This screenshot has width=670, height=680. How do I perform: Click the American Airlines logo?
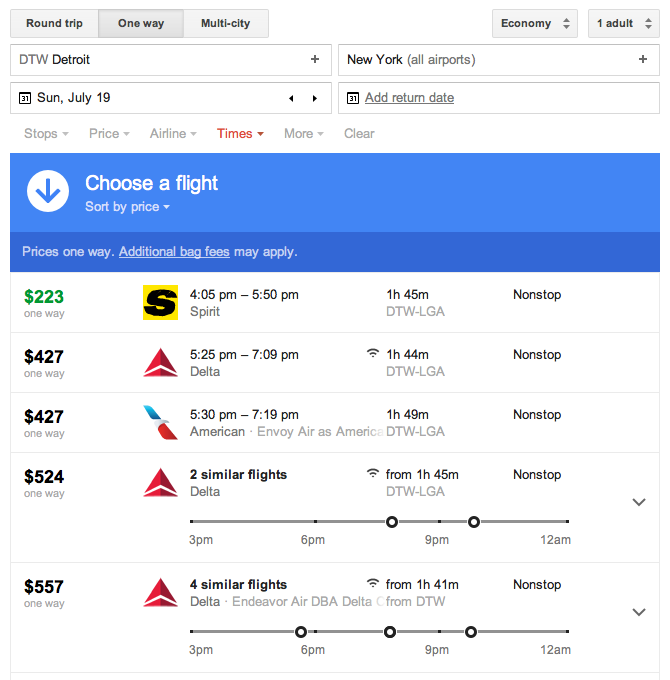(160, 422)
